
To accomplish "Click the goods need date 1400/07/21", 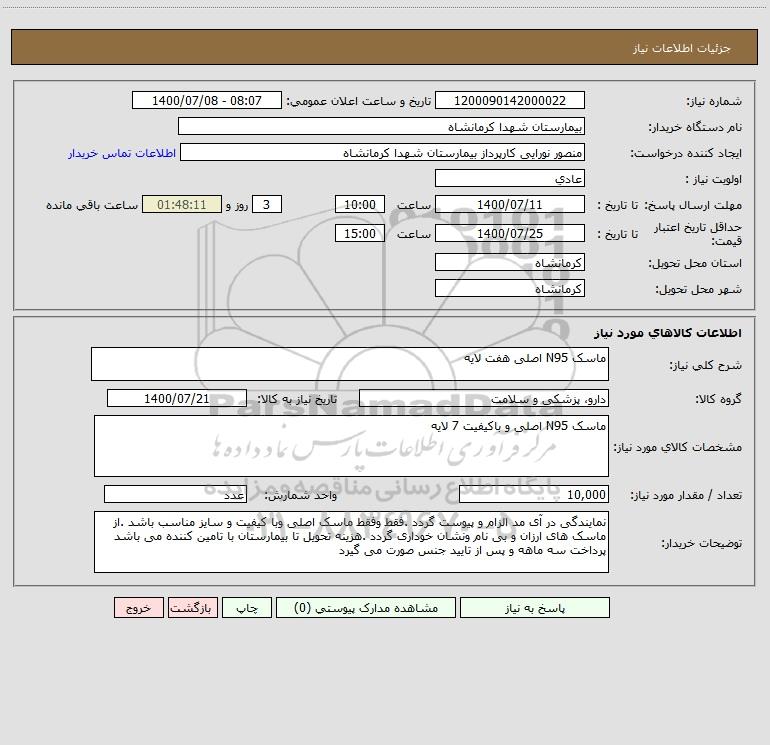I will (x=177, y=398).
